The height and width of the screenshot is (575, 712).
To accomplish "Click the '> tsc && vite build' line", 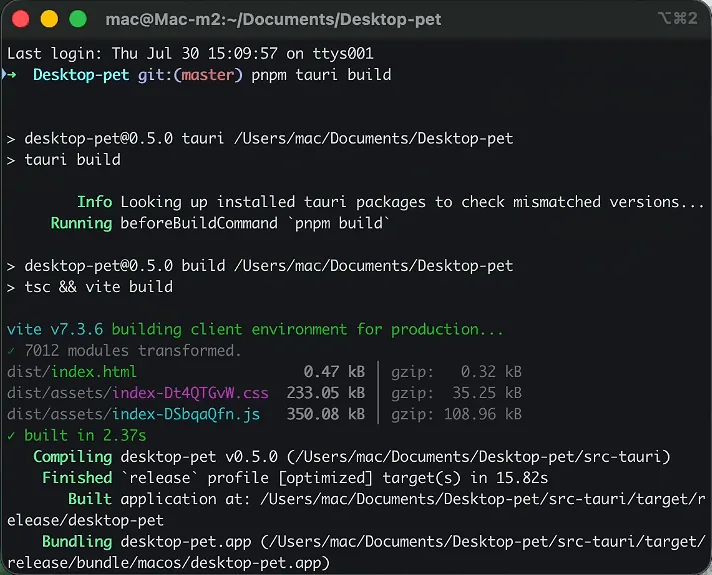I will coord(90,287).
